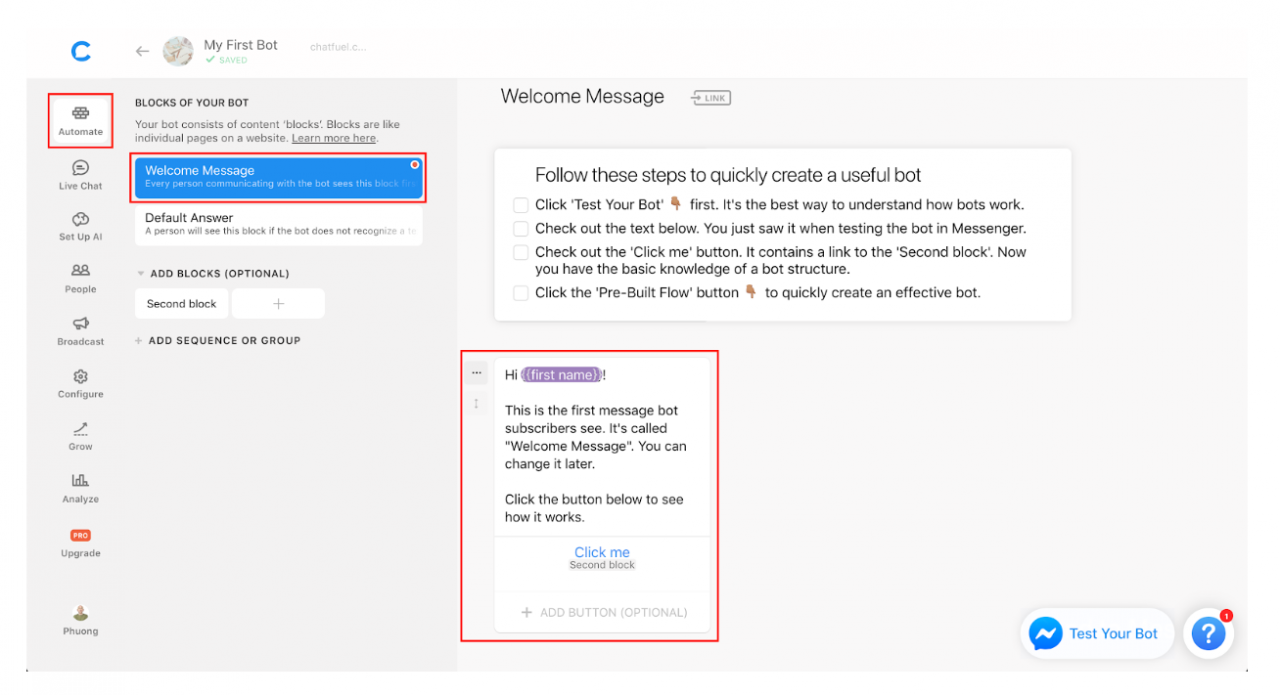Open Live Chat from sidebar
The image size is (1280, 695).
click(x=80, y=168)
